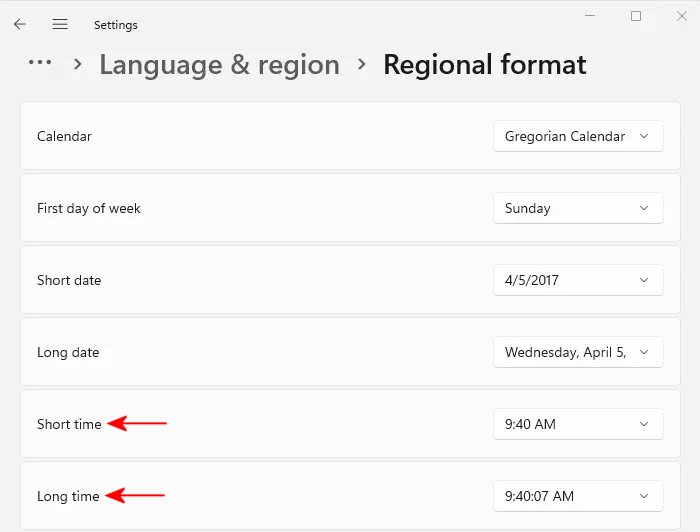
Task: Click chevron arrow in Calendar dropdown
Action: tap(644, 136)
